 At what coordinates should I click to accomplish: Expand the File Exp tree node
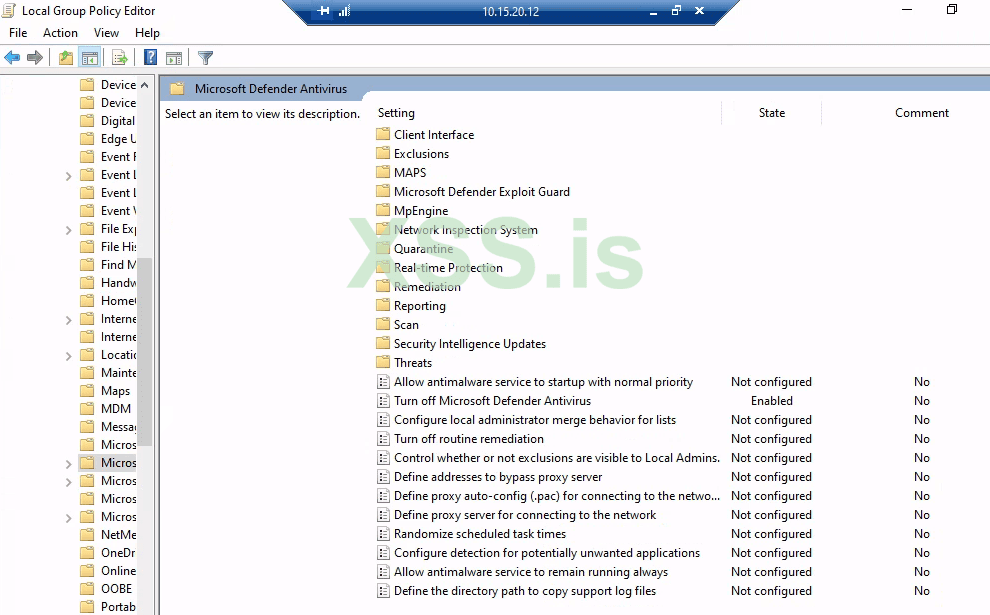tap(68, 230)
